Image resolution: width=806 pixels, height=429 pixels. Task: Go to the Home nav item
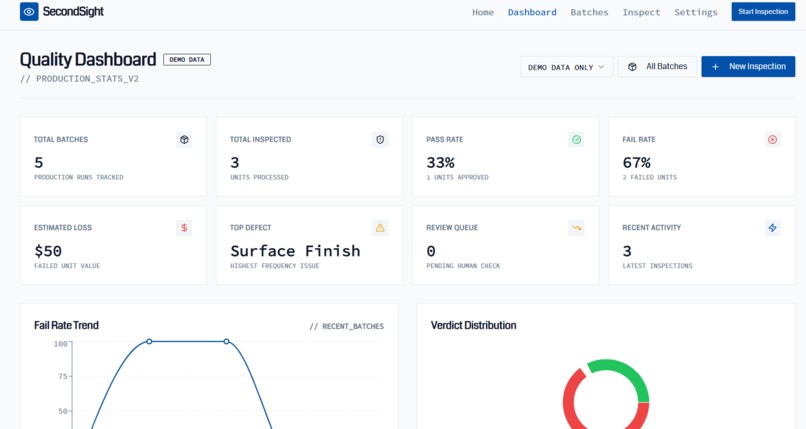pos(483,12)
